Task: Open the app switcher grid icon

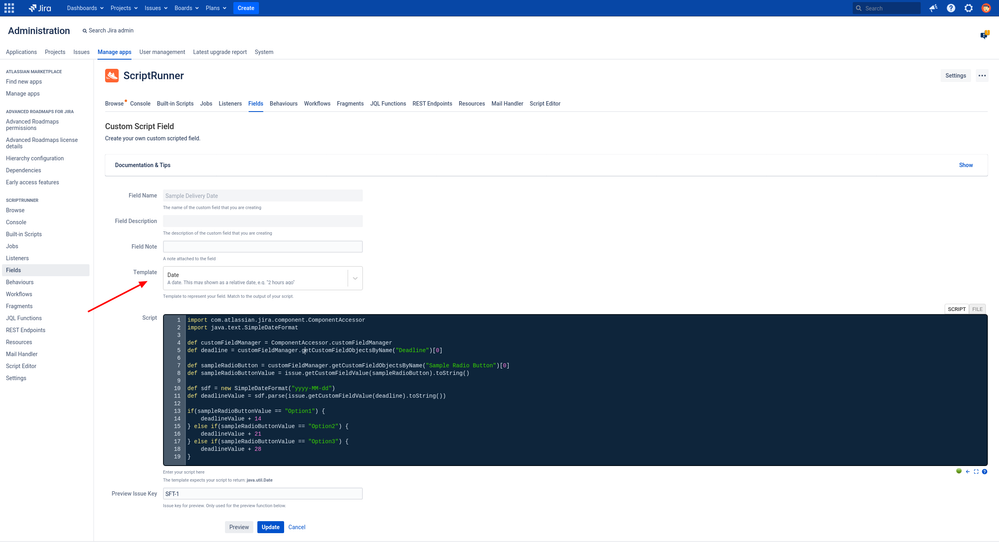Action: [x=9, y=8]
